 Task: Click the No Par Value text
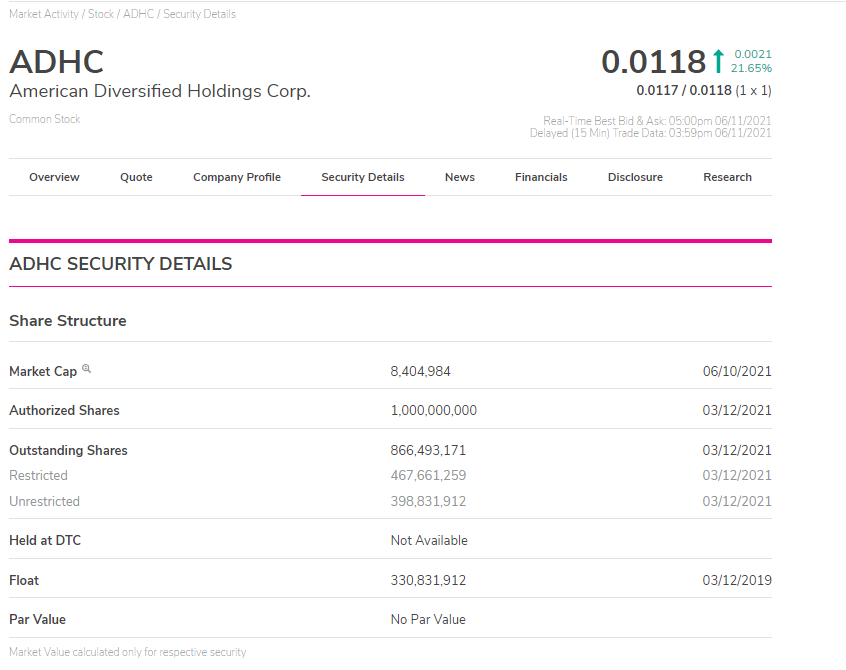[428, 619]
